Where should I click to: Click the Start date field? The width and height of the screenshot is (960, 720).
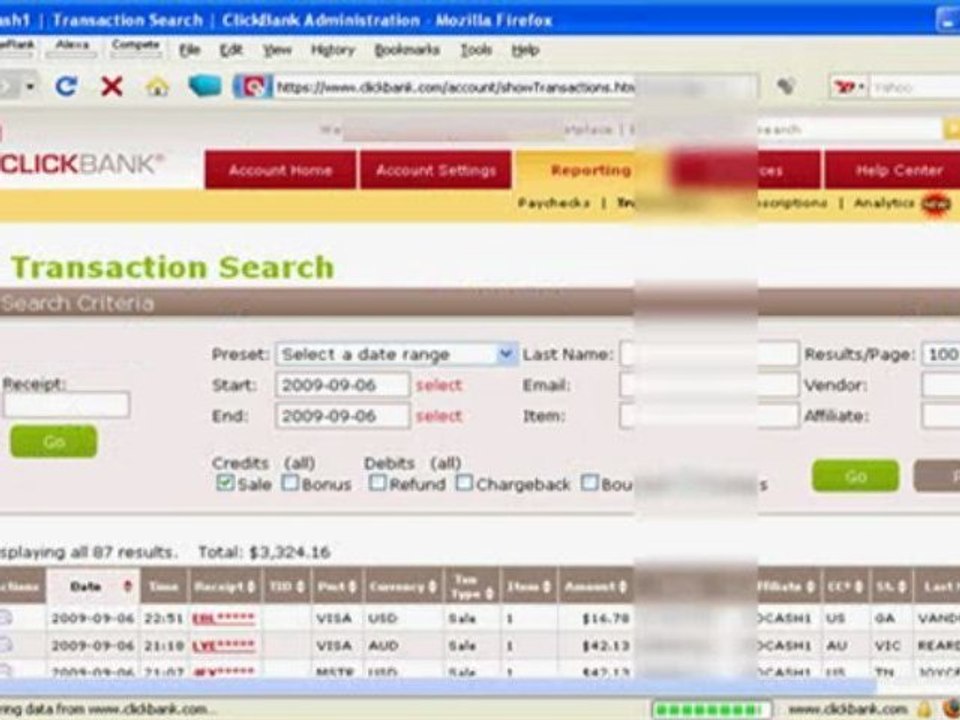click(343, 385)
